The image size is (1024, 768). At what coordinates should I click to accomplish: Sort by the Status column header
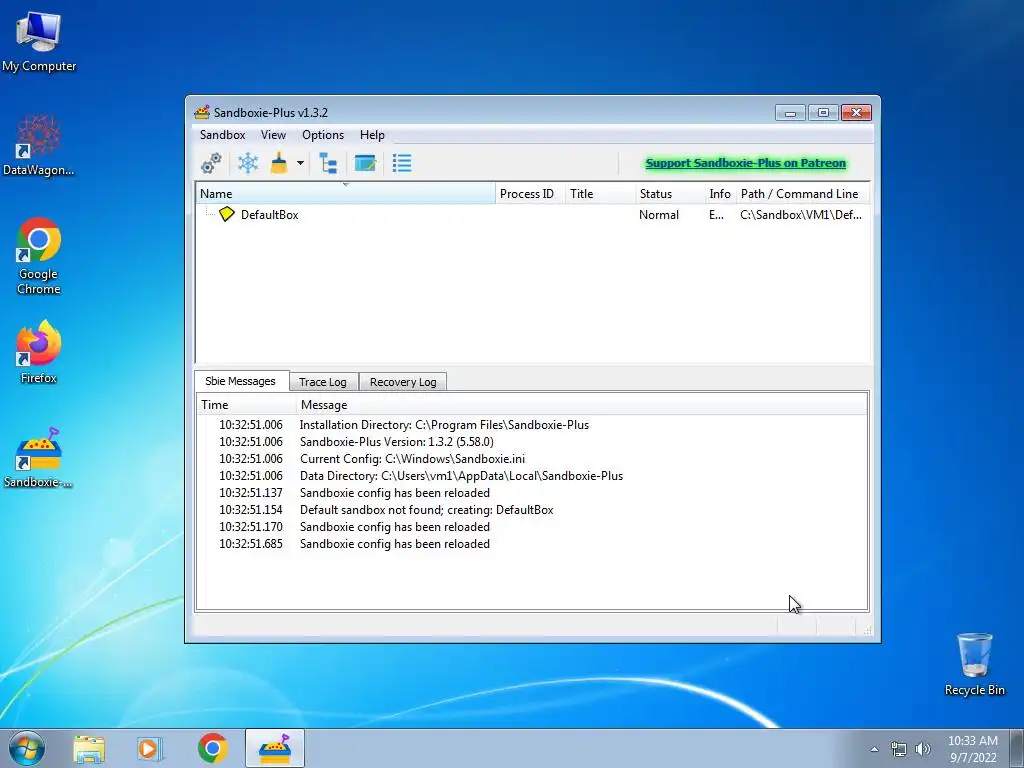click(x=670, y=194)
